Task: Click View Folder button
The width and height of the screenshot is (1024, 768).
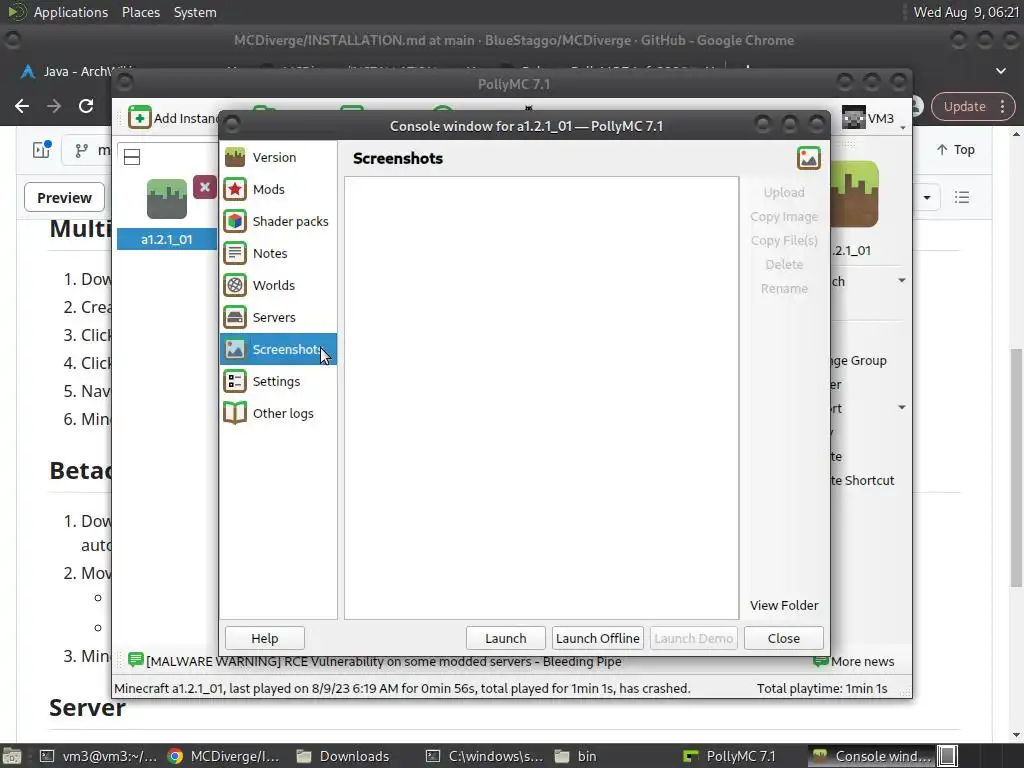Action: [784, 605]
